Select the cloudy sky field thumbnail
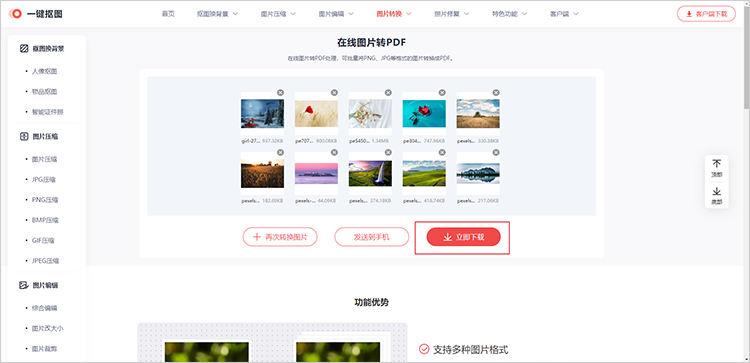Viewport: 750px width, 363px height. pyautogui.click(x=478, y=113)
